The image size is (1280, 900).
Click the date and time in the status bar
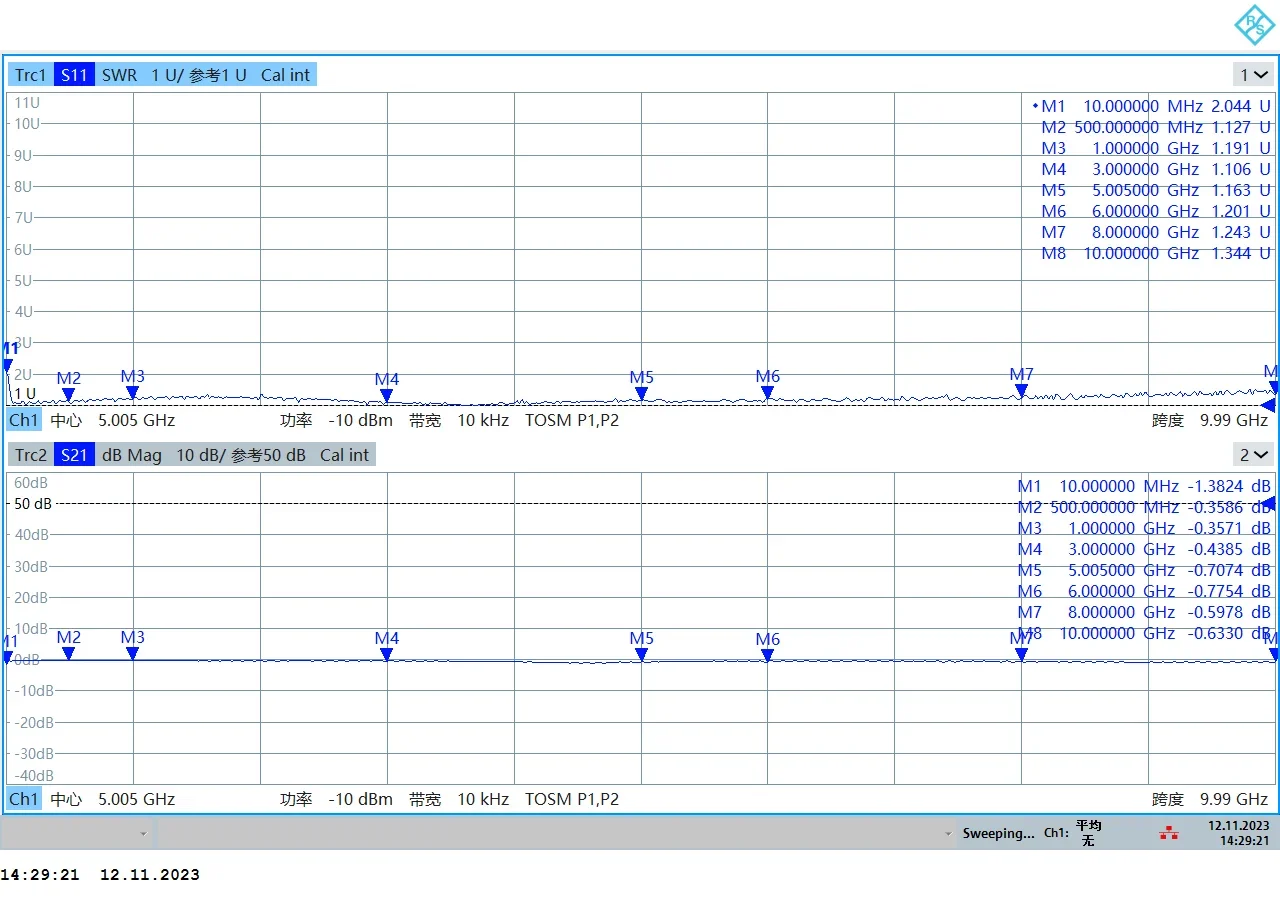(1238, 833)
